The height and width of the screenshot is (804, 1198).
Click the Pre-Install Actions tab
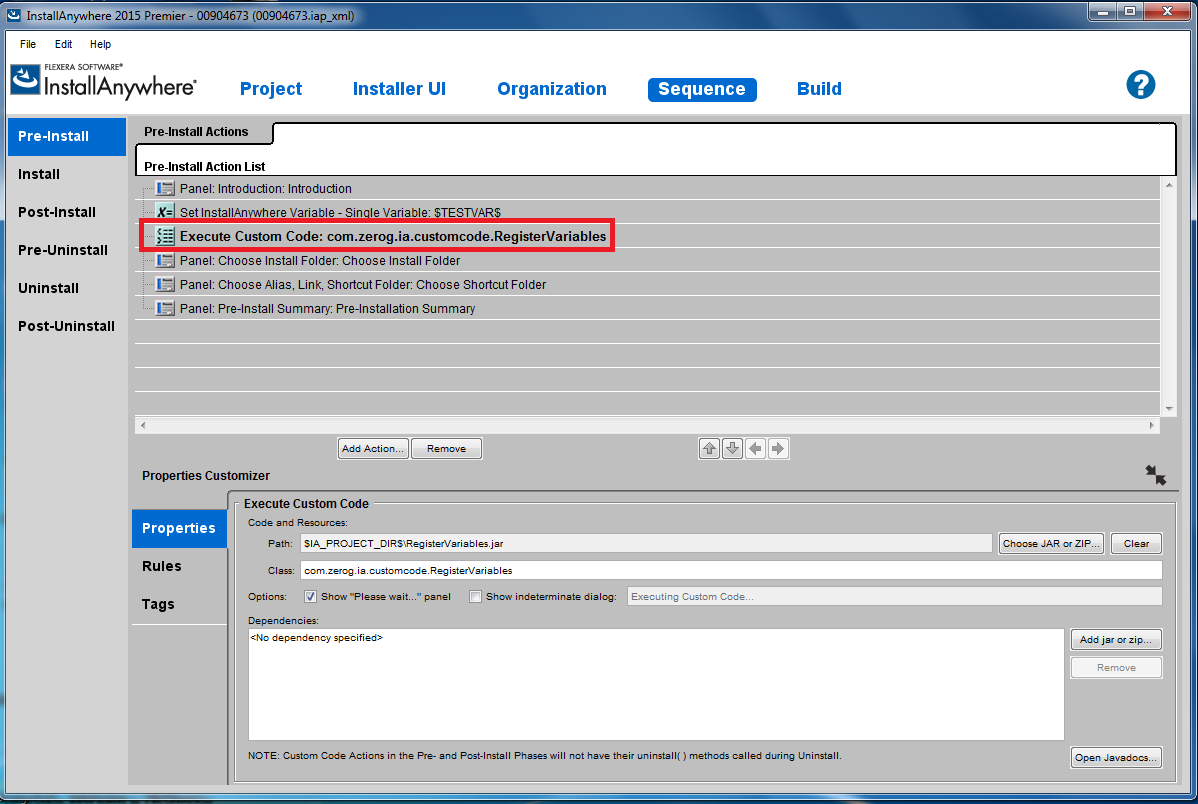(196, 131)
